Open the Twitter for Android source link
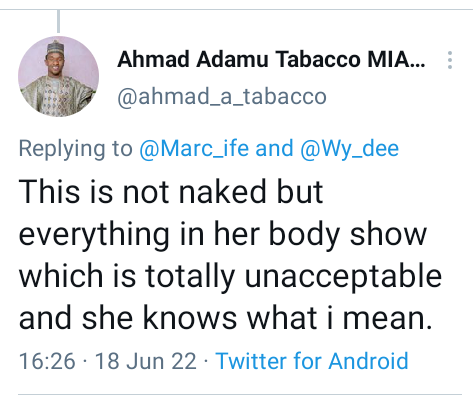Image resolution: width=473 pixels, height=414 pixels. click(312, 361)
